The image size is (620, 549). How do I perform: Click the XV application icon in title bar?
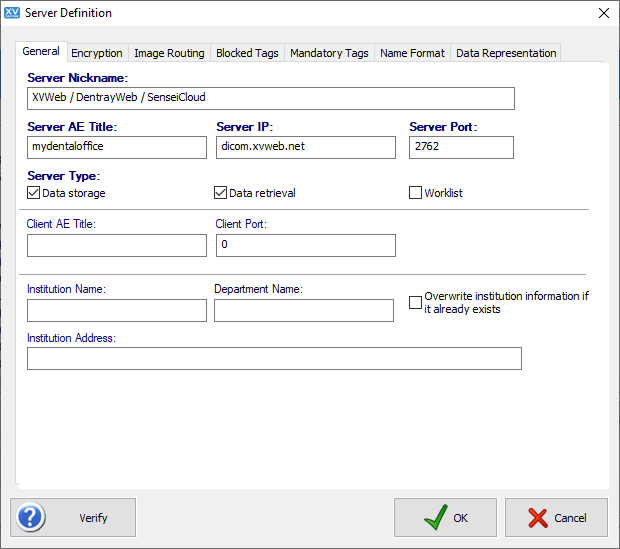(11, 13)
